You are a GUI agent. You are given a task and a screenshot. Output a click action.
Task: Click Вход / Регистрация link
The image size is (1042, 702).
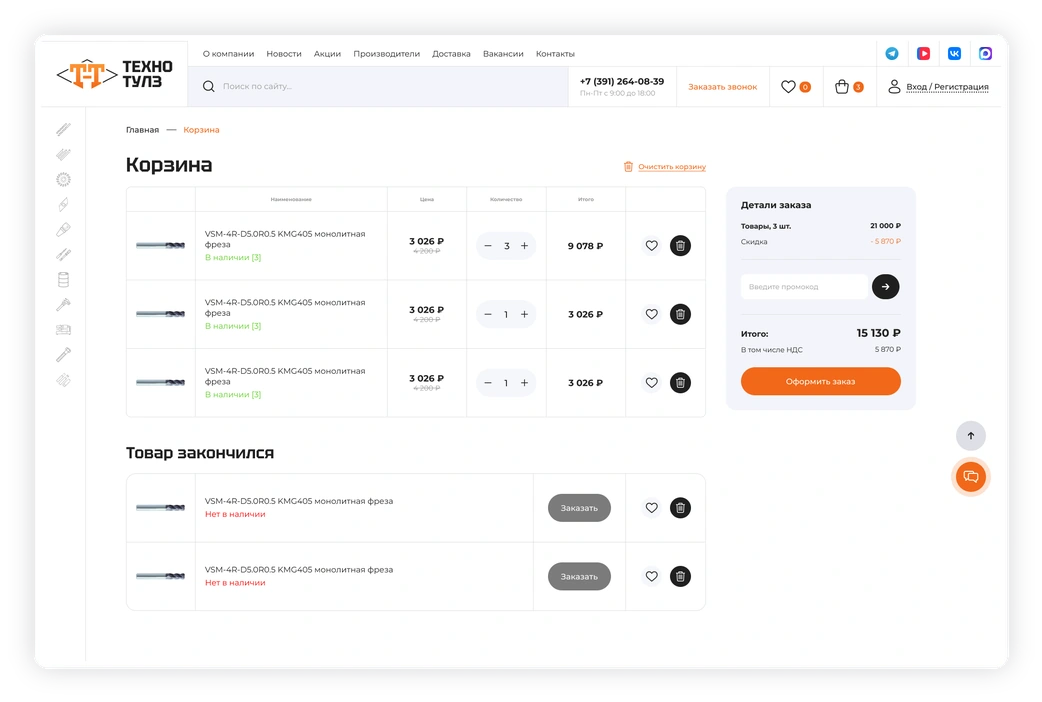(948, 87)
